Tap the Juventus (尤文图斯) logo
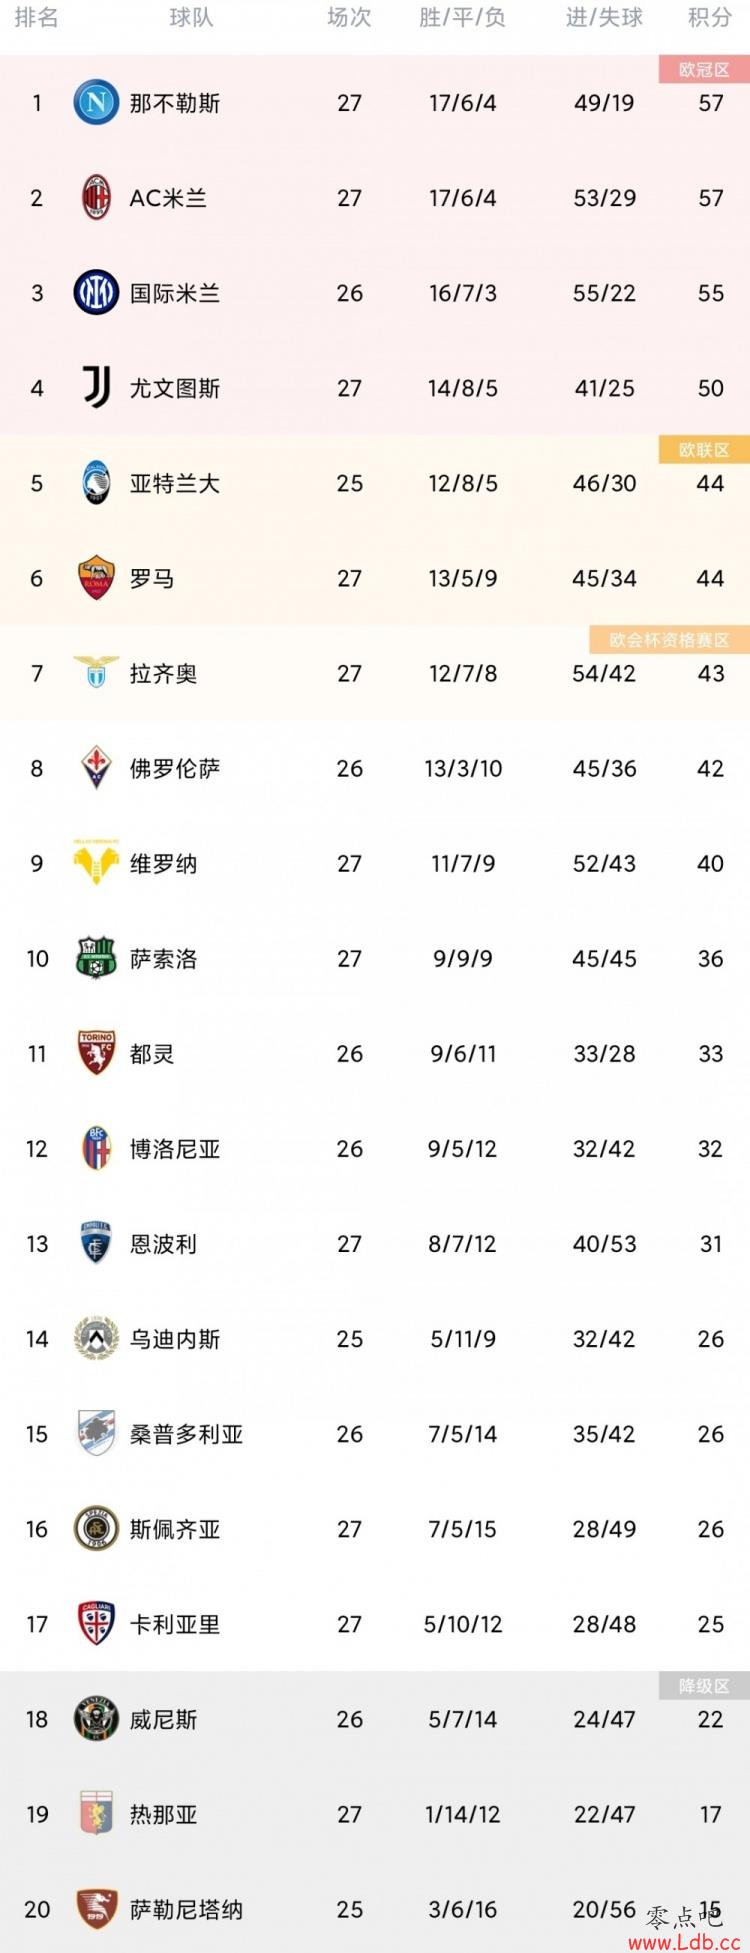The width and height of the screenshot is (750, 1953). (x=96, y=388)
